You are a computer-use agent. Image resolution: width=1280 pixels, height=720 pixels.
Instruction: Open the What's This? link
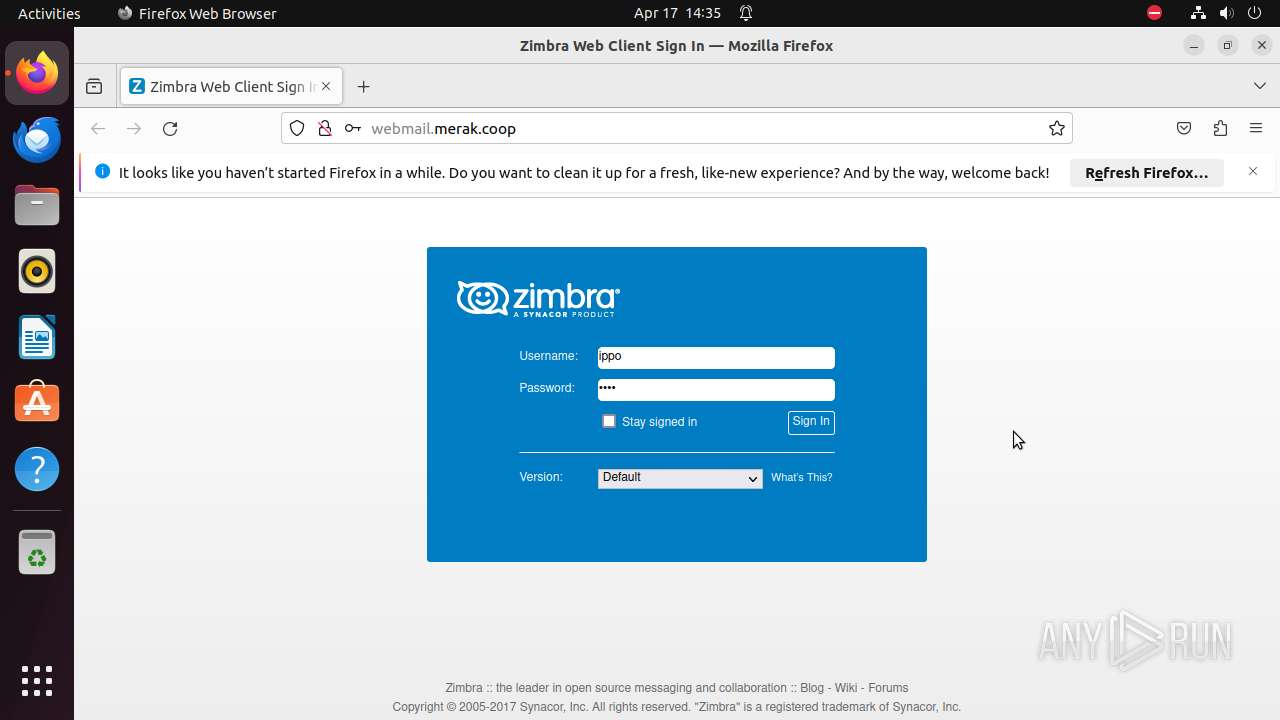802,478
